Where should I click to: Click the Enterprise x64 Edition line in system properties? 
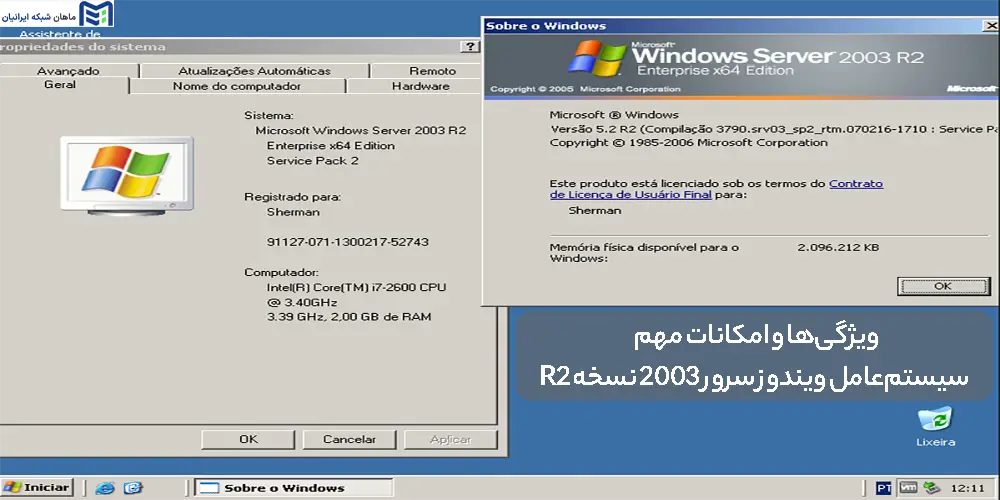click(x=330, y=146)
